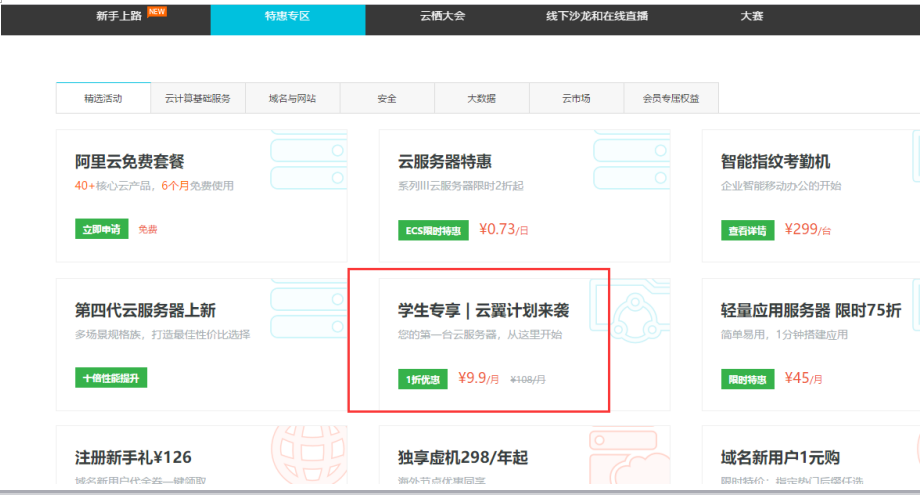The width and height of the screenshot is (920, 495).
Task: Click the 1折优惠 green button
Action: click(x=422, y=379)
